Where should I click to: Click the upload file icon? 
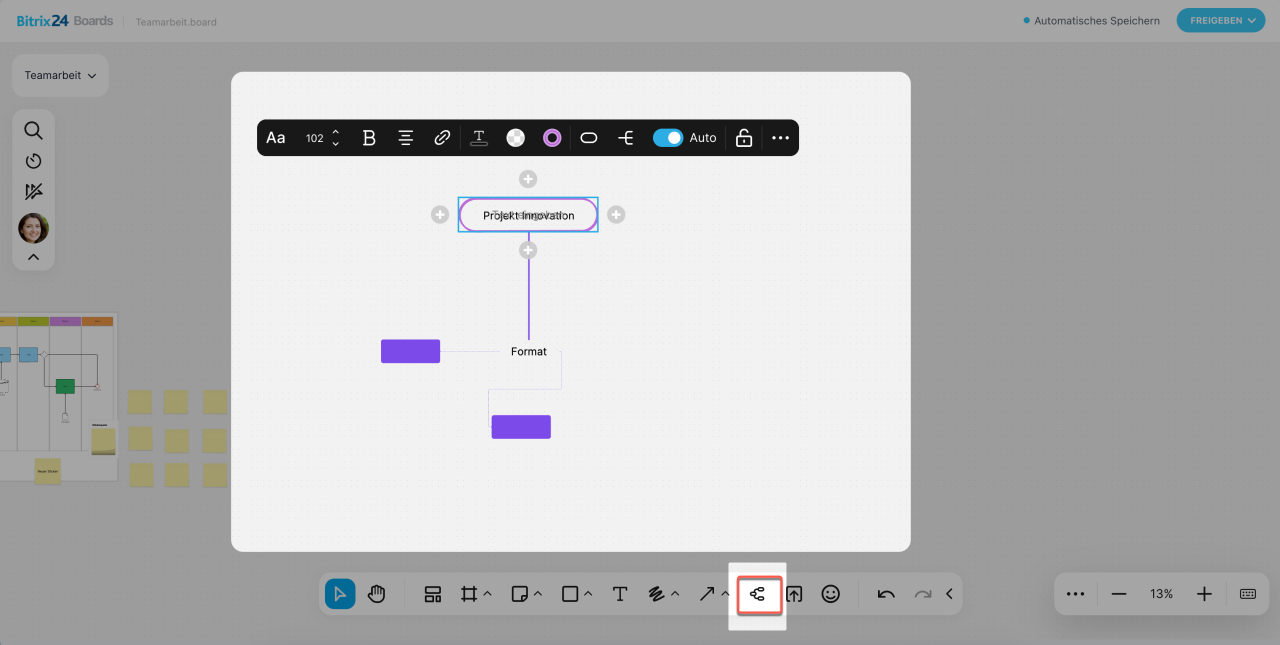794,594
